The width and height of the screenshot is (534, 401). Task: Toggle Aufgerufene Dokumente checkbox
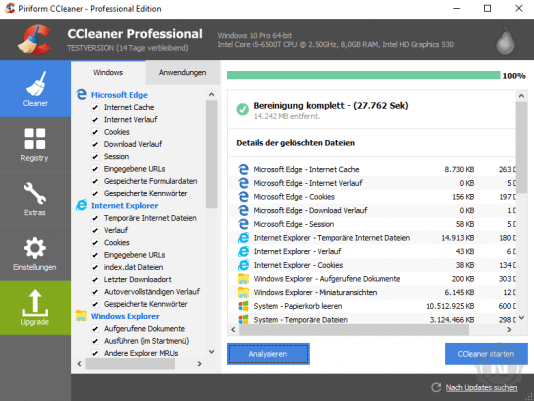point(95,329)
